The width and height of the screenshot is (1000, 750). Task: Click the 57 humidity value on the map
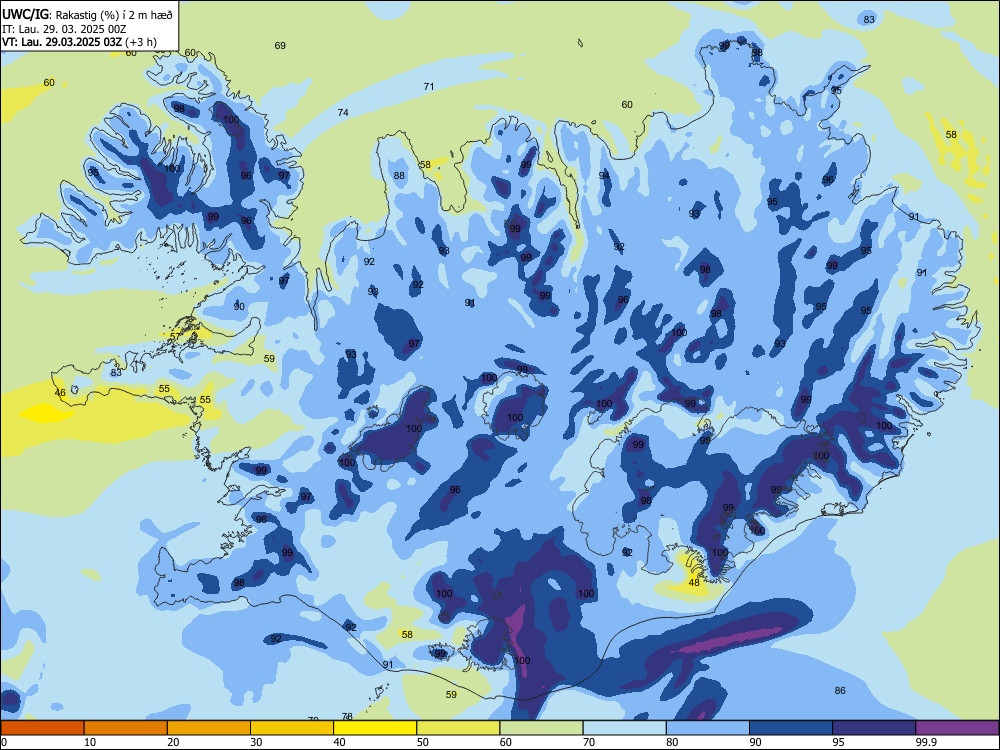point(175,337)
